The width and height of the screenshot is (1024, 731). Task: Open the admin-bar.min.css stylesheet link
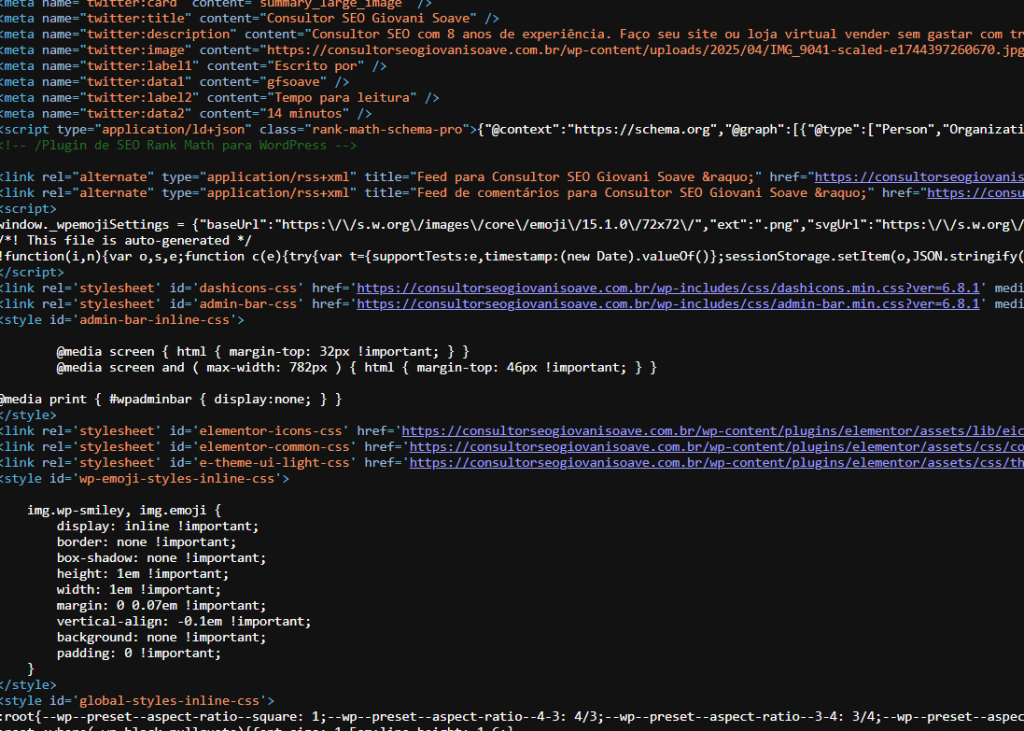[668, 304]
